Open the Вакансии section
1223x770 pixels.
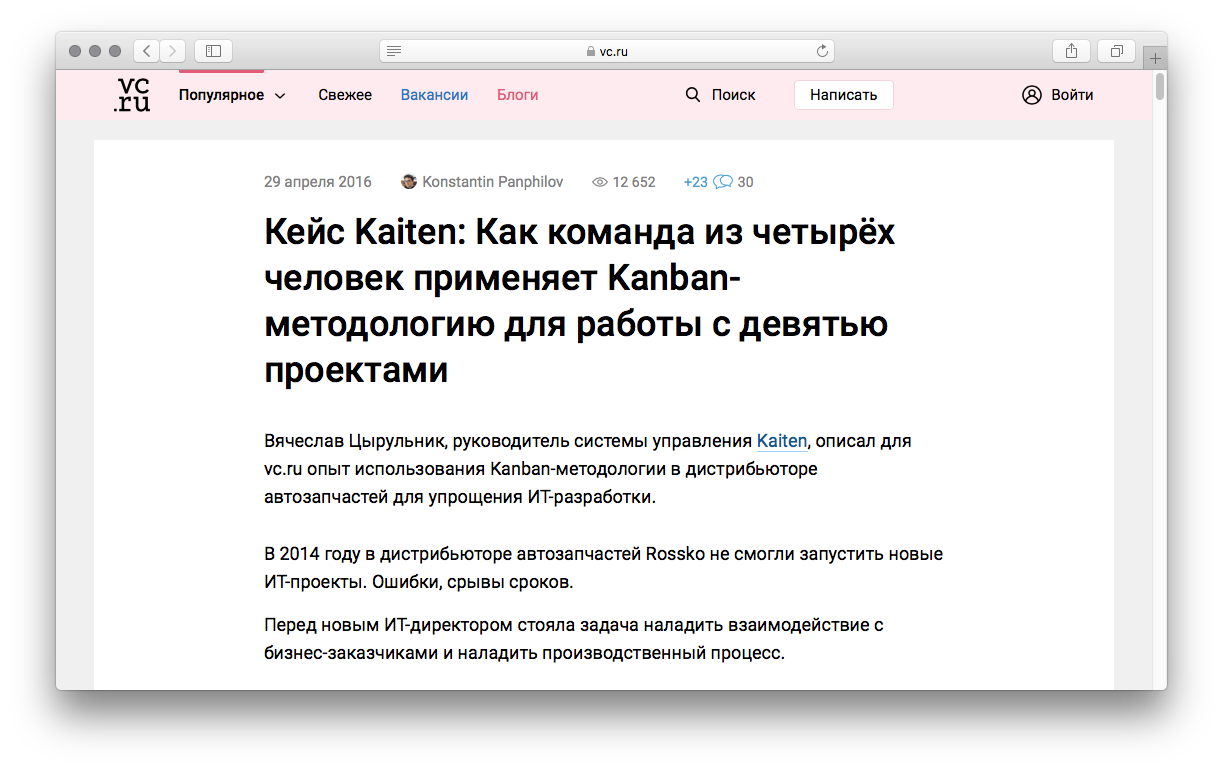[x=434, y=95]
